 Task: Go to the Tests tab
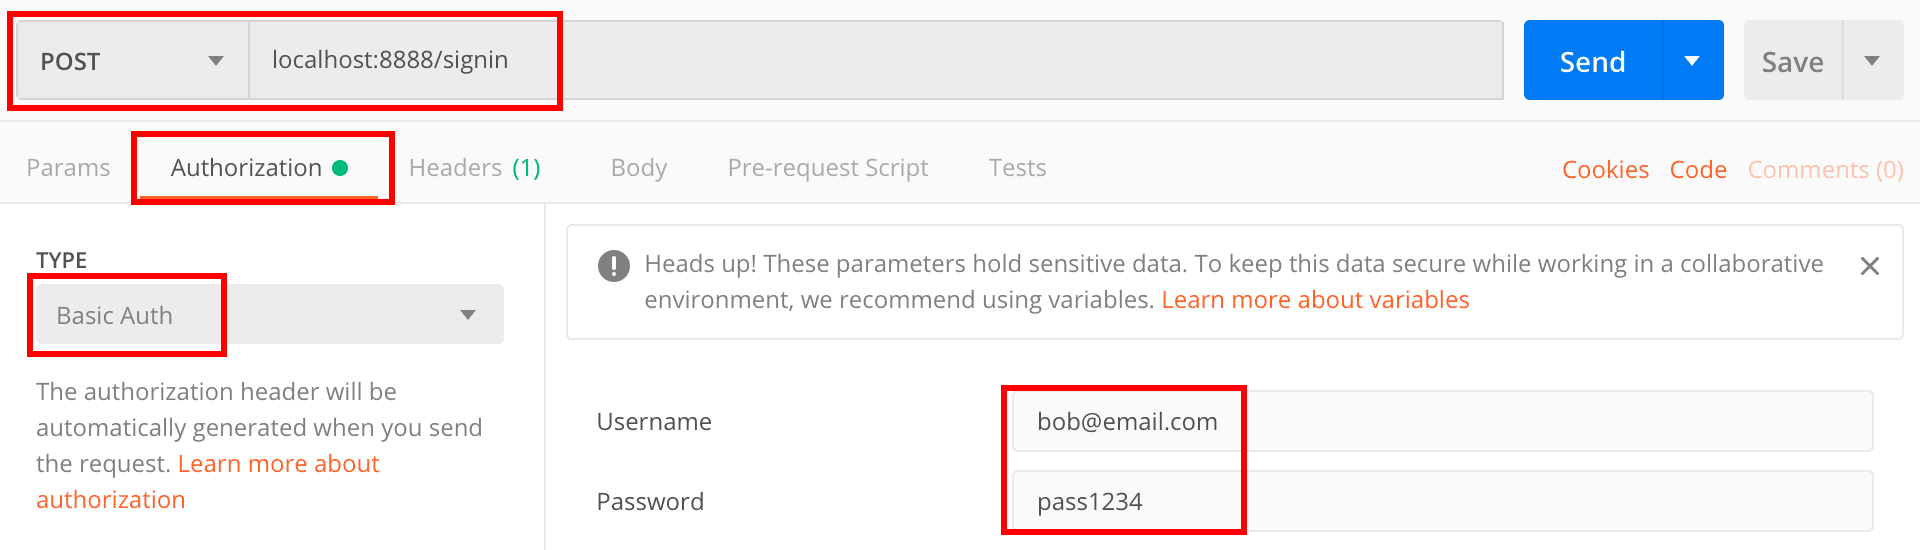tap(1017, 168)
